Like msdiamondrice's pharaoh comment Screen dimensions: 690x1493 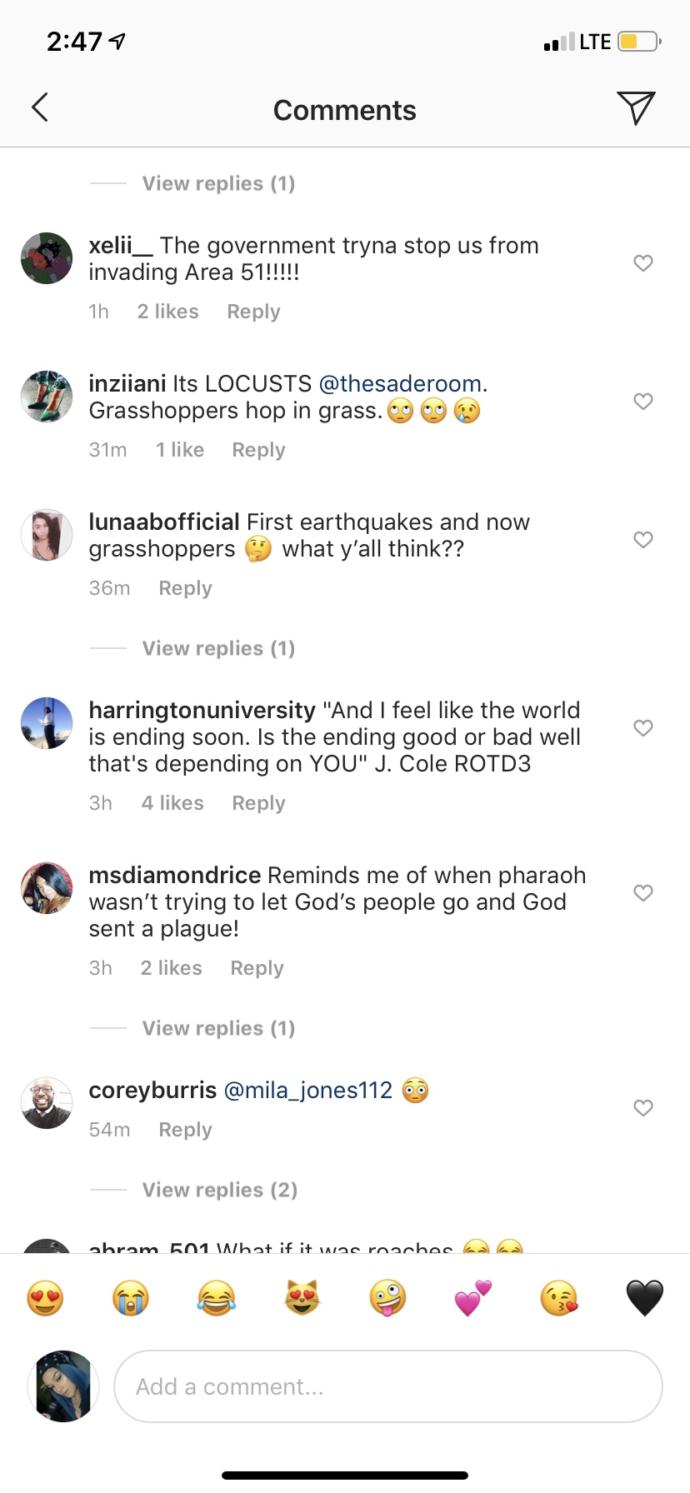[644, 892]
